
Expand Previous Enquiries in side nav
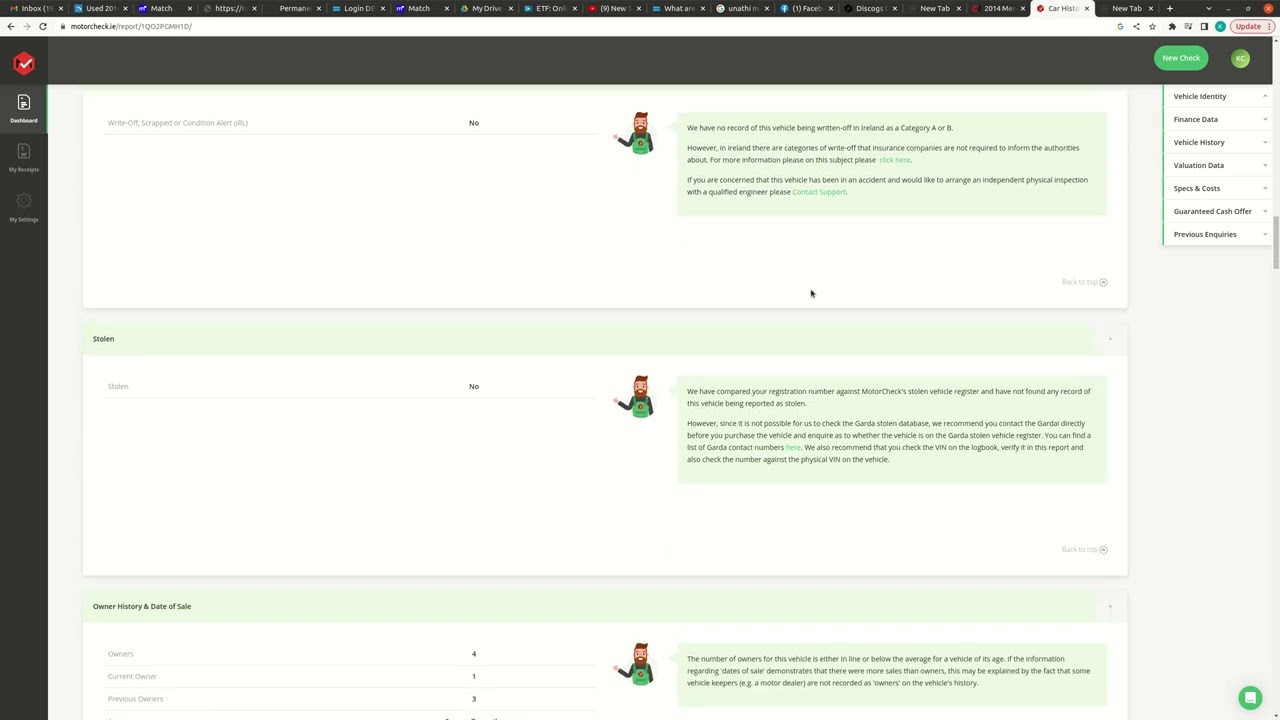point(1219,234)
